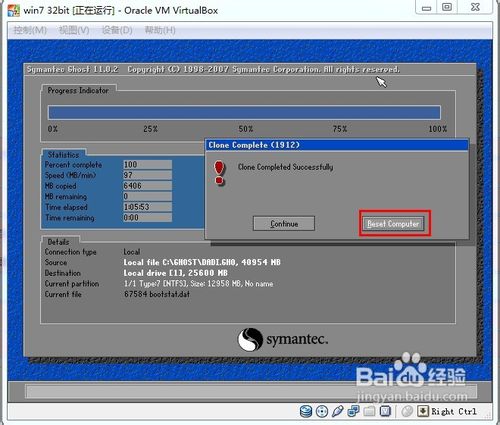Click the network adapters status icon

point(353,411)
